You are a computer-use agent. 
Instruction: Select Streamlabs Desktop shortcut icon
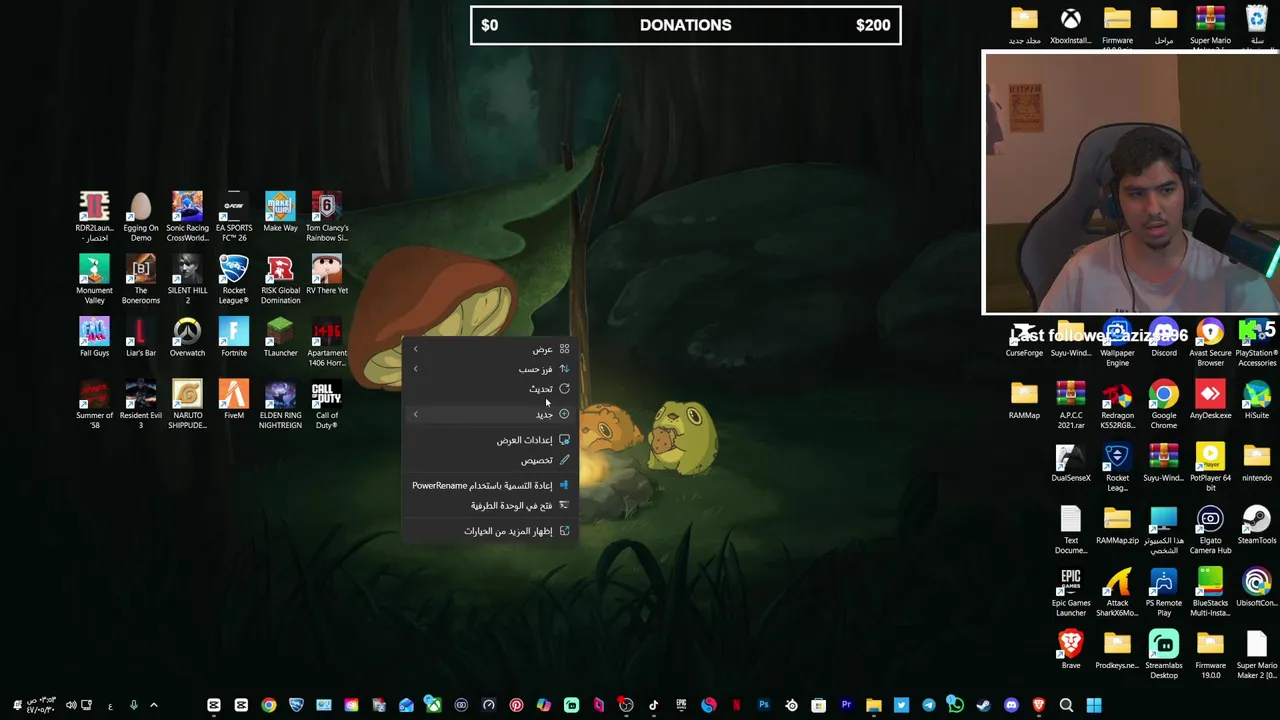click(x=1163, y=654)
